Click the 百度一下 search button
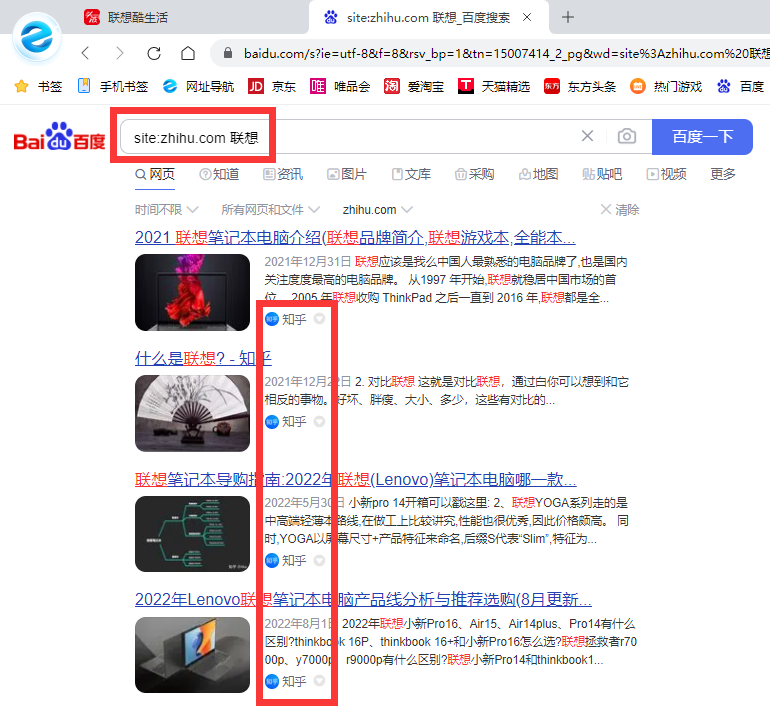The width and height of the screenshot is (770, 707). click(702, 136)
